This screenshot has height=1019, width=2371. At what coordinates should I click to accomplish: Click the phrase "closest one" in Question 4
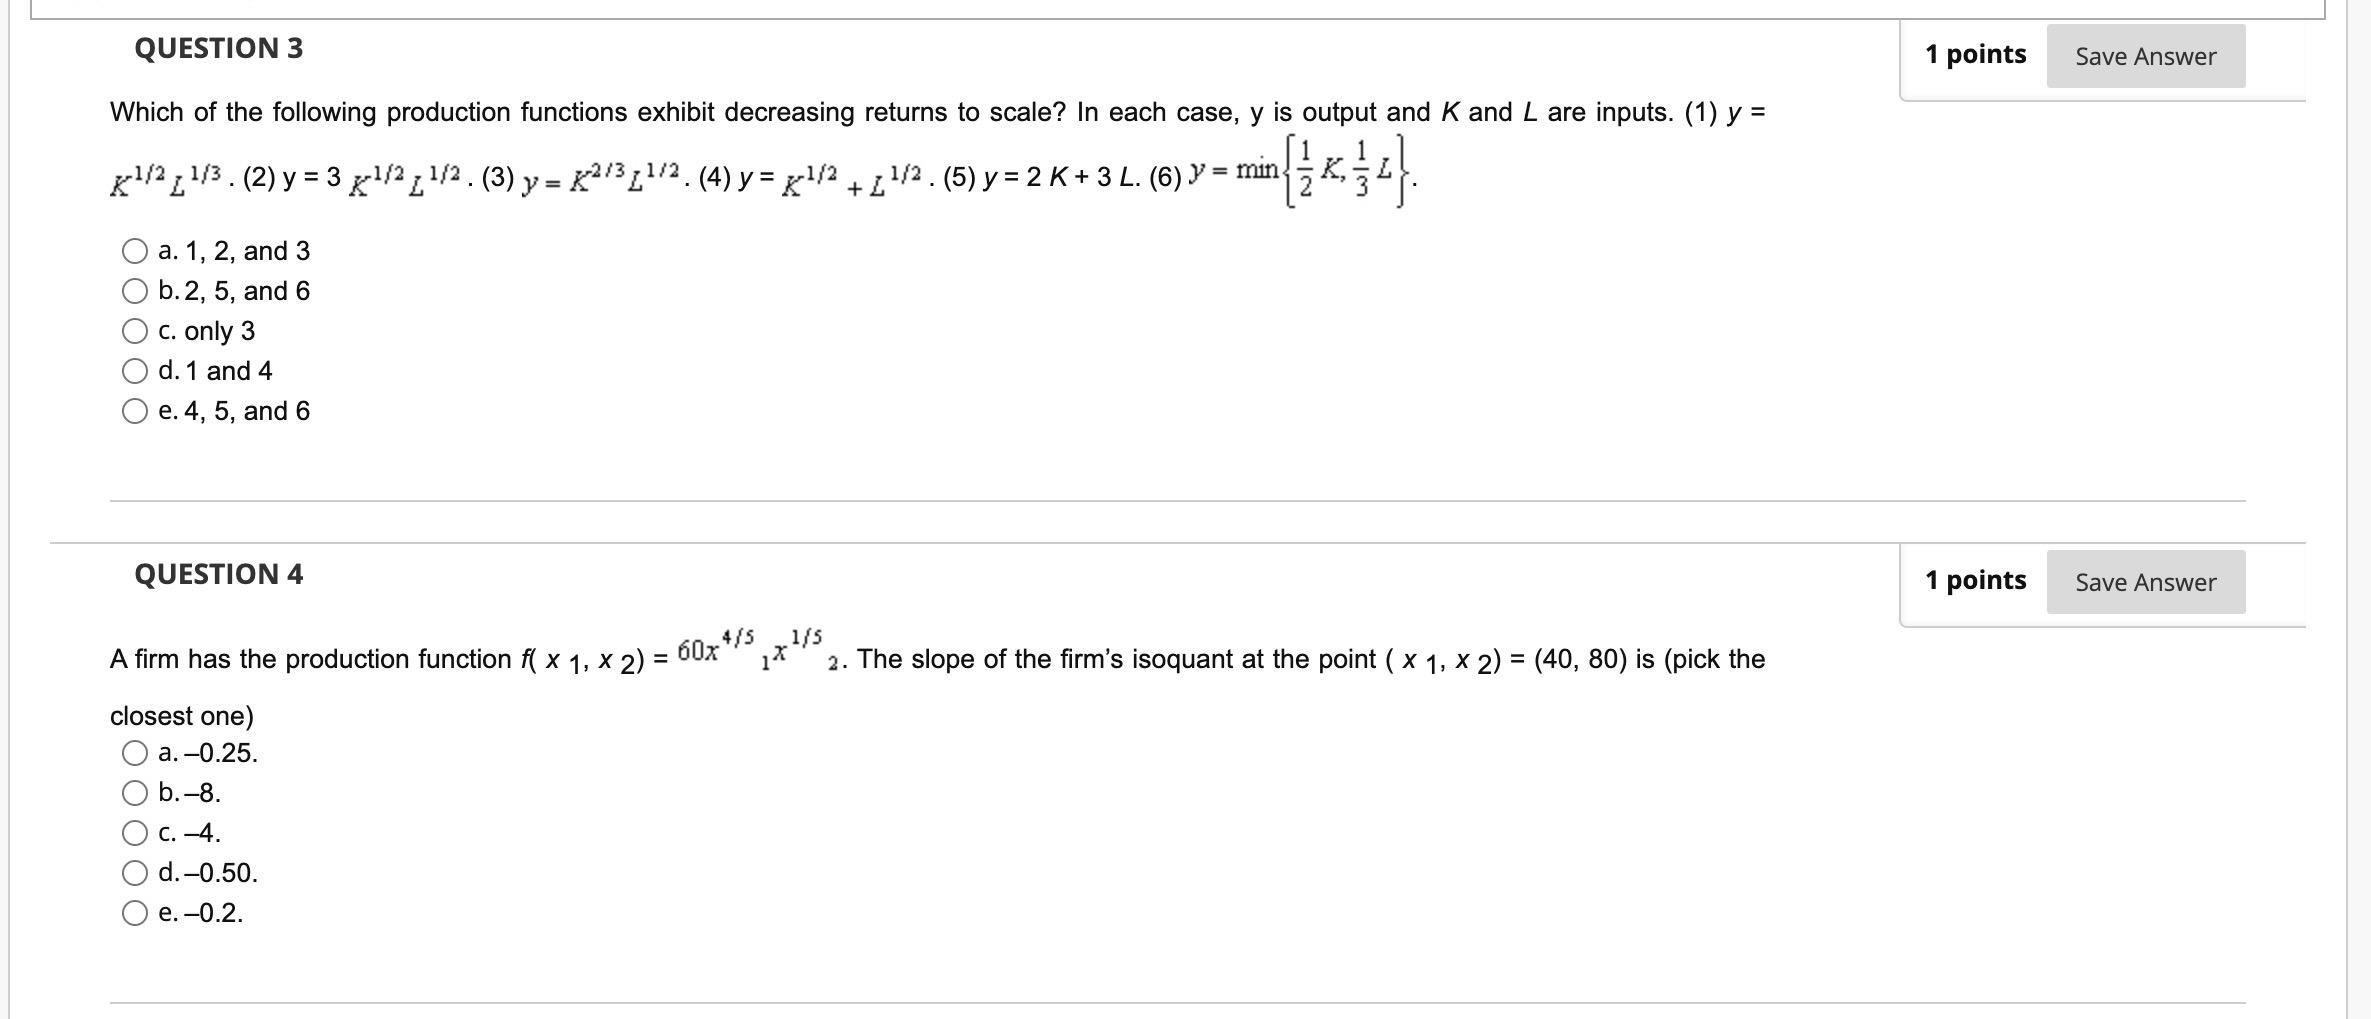[180, 715]
